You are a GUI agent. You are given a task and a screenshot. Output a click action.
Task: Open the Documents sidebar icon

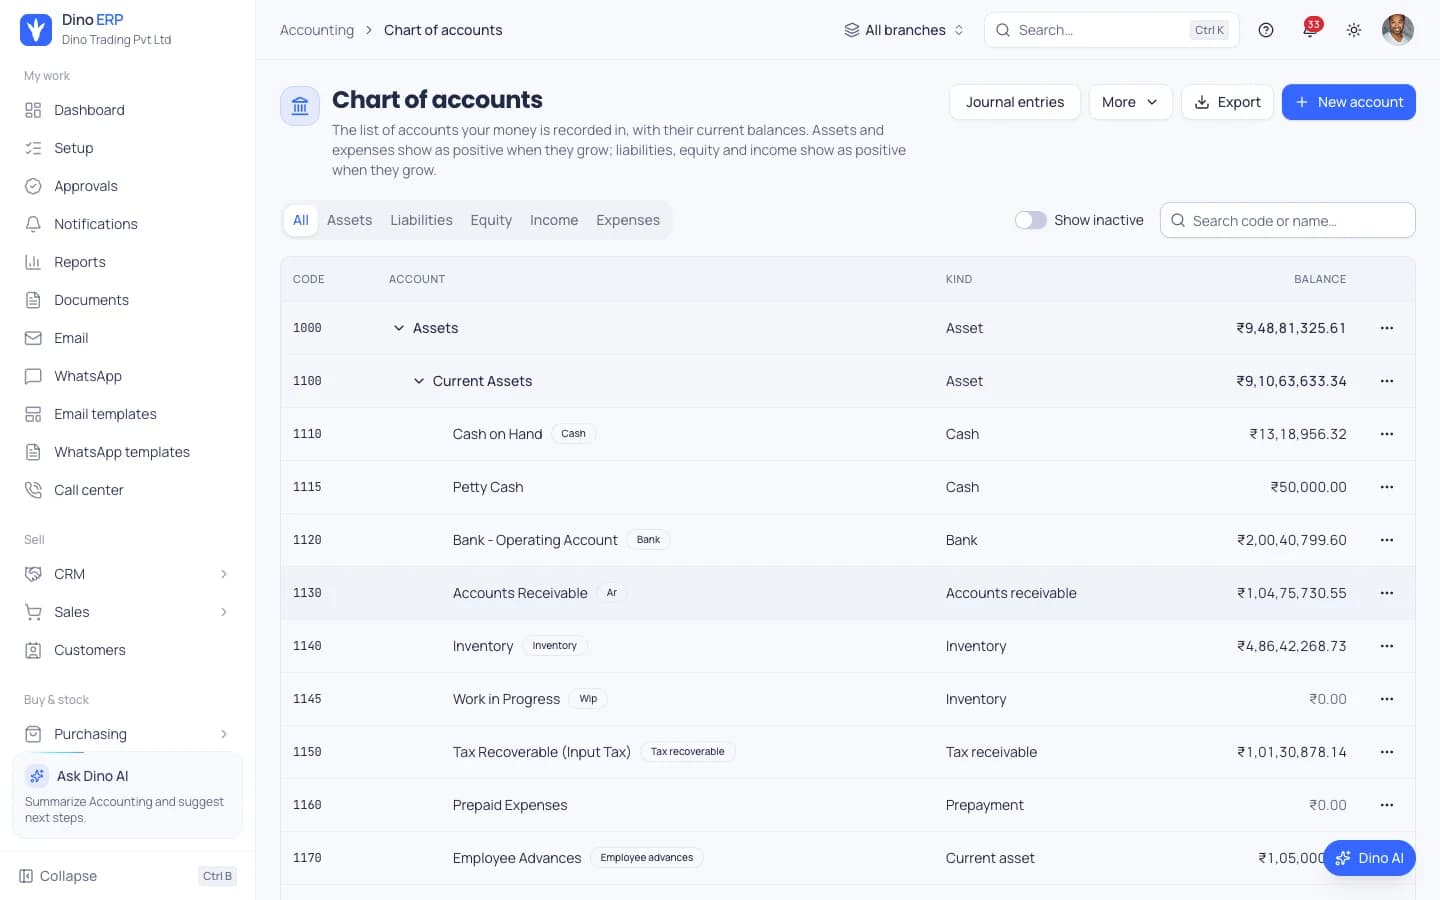tap(33, 300)
